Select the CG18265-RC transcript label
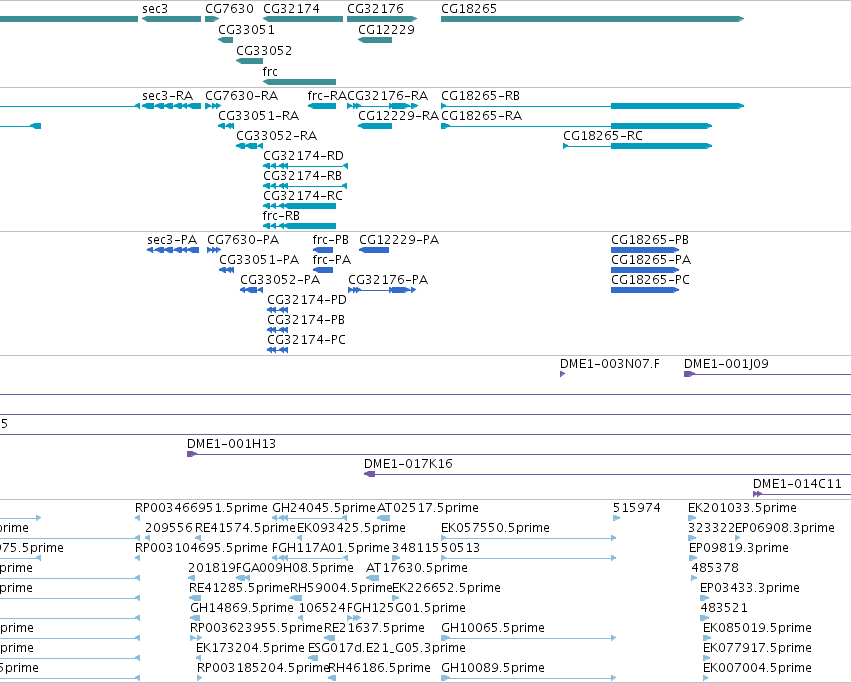The width and height of the screenshot is (851, 683). coord(603,136)
